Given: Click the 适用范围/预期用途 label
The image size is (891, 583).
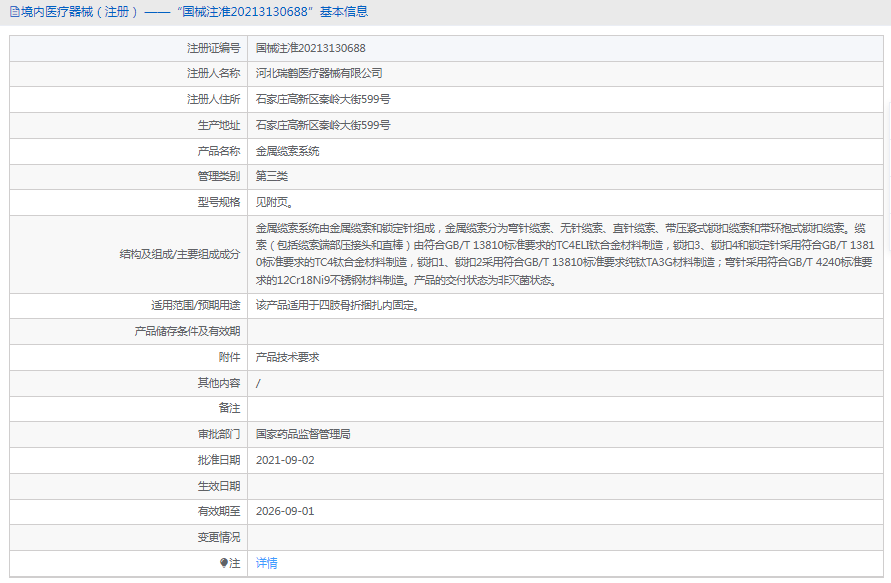Looking at the screenshot, I should 195,306.
